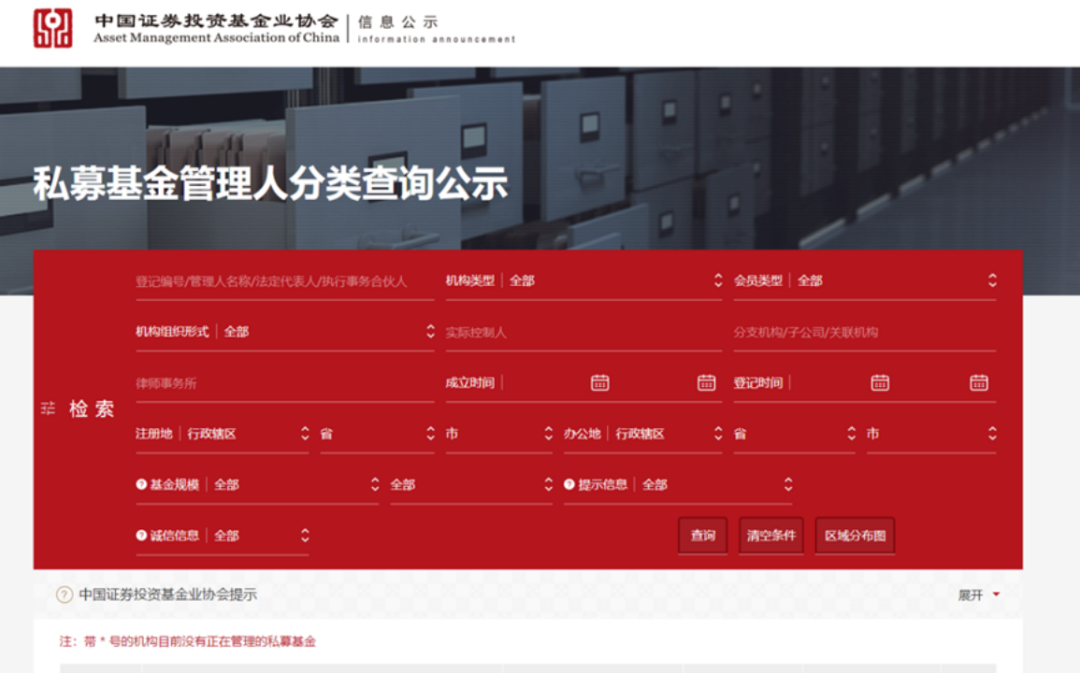This screenshot has width=1080, height=673.
Task: Click the 清空条件 button
Action: point(771,535)
